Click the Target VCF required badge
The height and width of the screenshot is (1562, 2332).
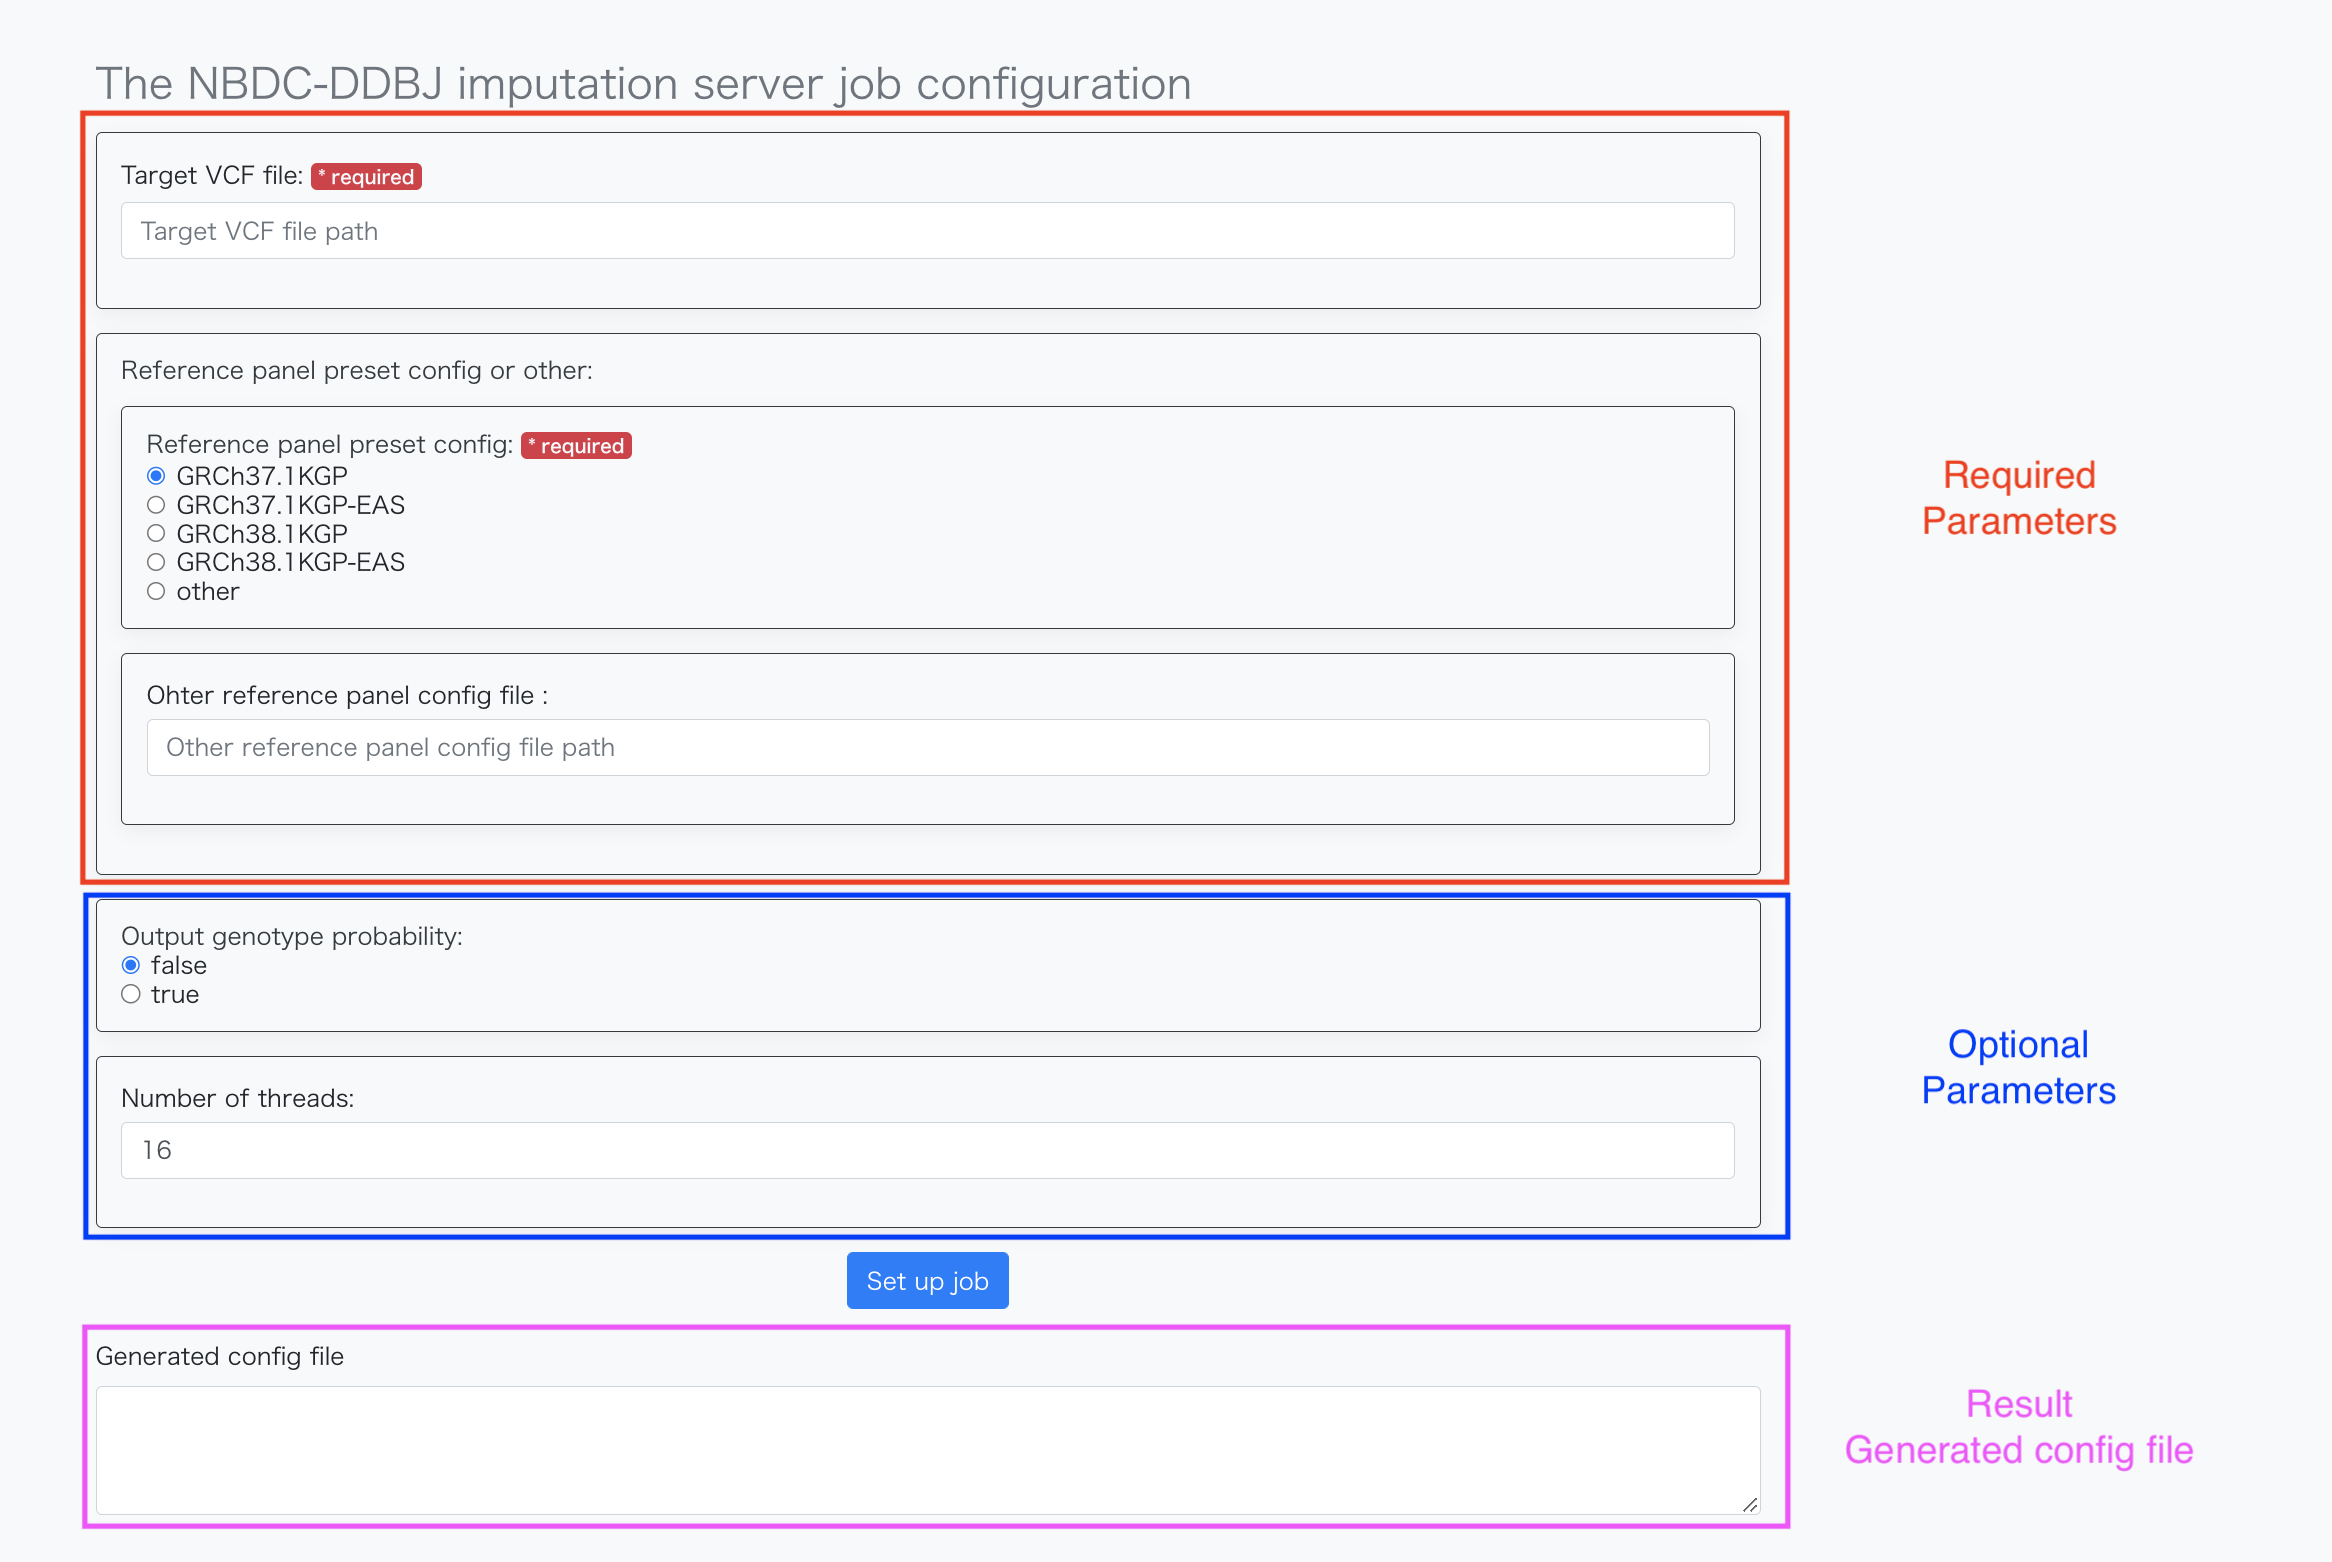coord(366,177)
